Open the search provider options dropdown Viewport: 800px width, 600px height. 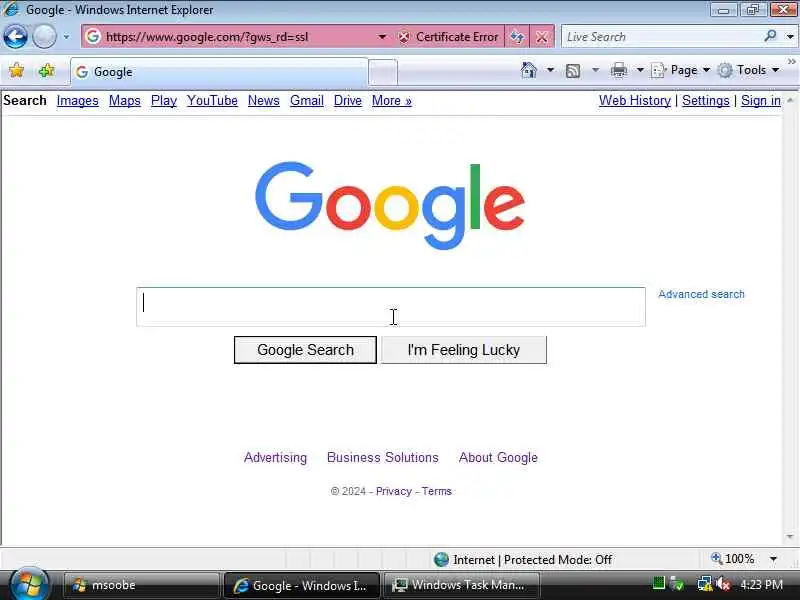790,37
